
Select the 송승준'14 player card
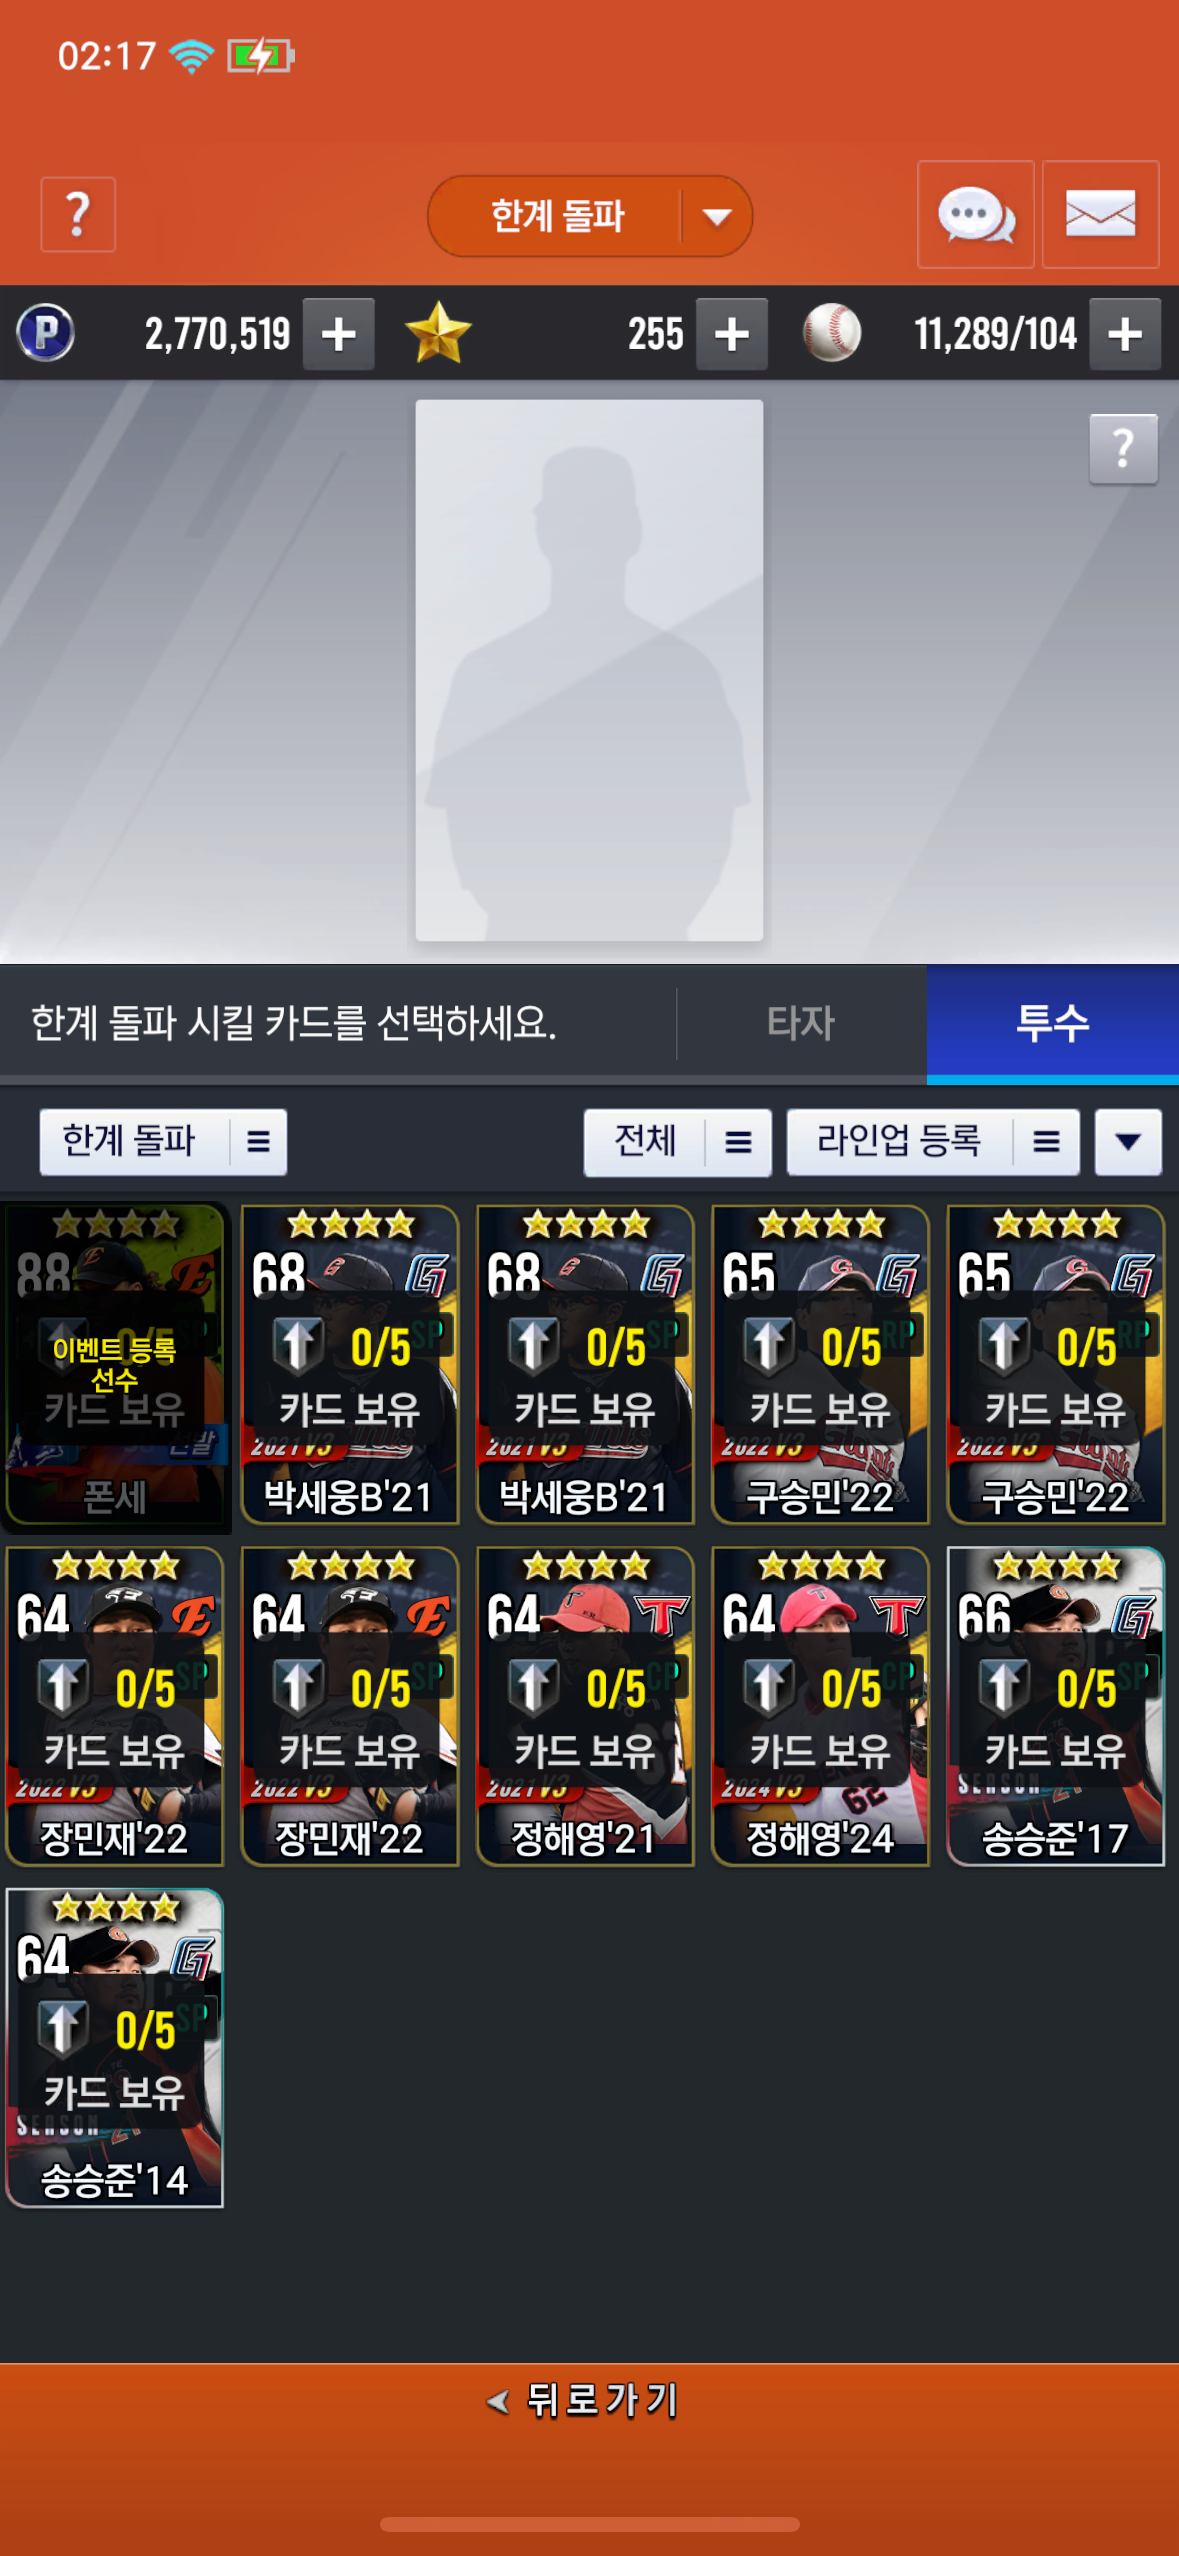tap(114, 2047)
